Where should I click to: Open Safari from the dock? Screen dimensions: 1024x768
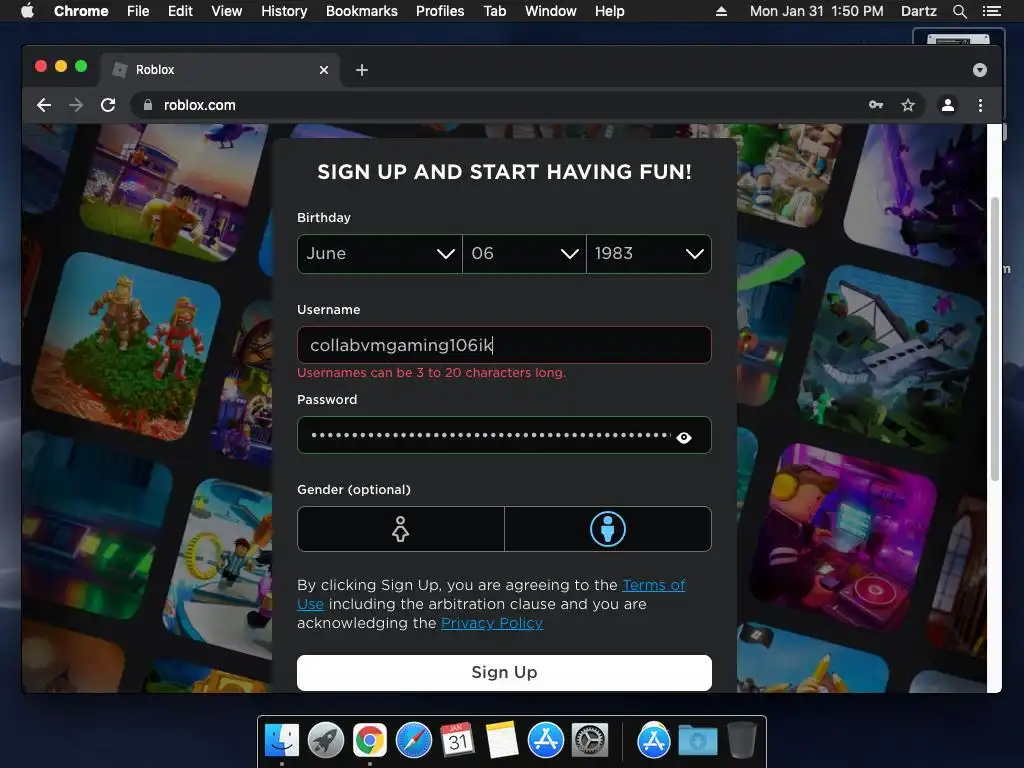click(x=414, y=741)
